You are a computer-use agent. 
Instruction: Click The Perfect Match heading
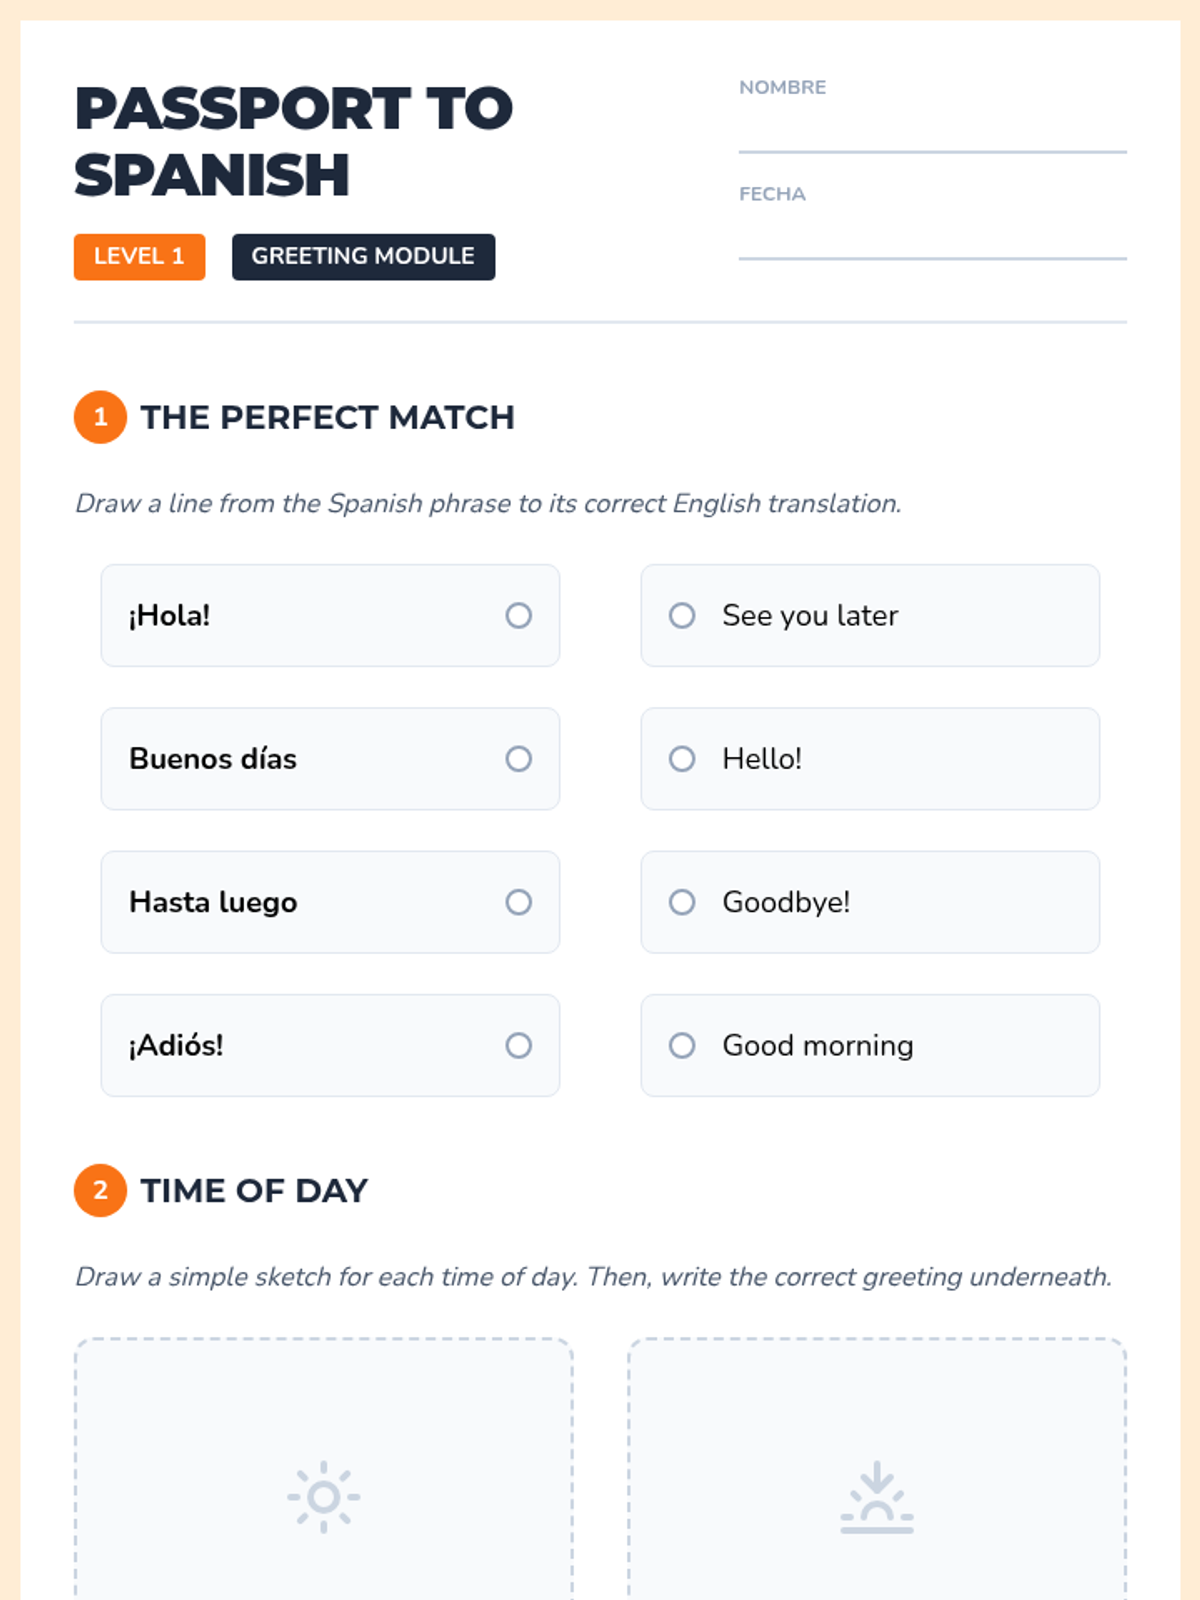click(327, 417)
